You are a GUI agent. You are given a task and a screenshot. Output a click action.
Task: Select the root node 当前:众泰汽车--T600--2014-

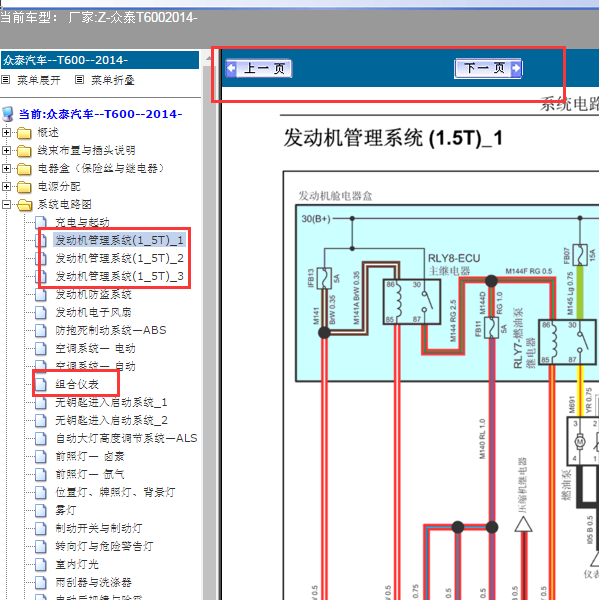click(x=100, y=114)
